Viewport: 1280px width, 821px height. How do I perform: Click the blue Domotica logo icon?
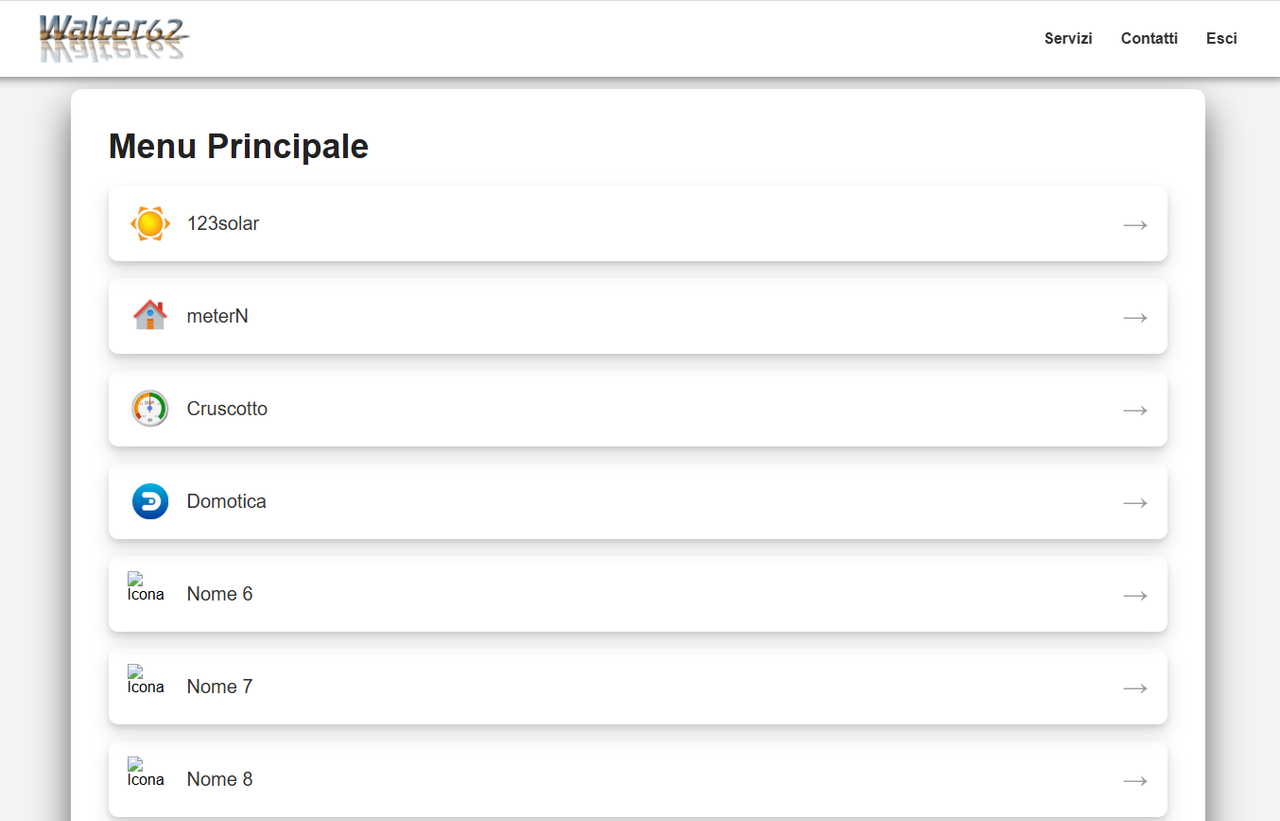[150, 501]
